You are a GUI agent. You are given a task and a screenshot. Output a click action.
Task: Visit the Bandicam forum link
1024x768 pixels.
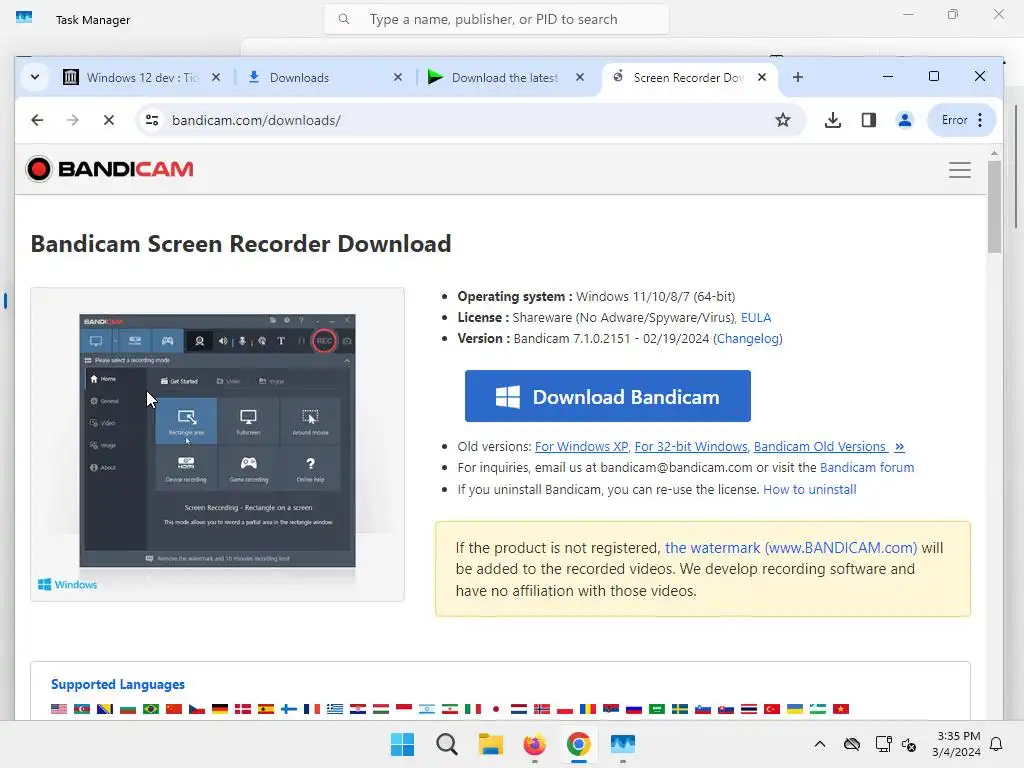pos(867,468)
